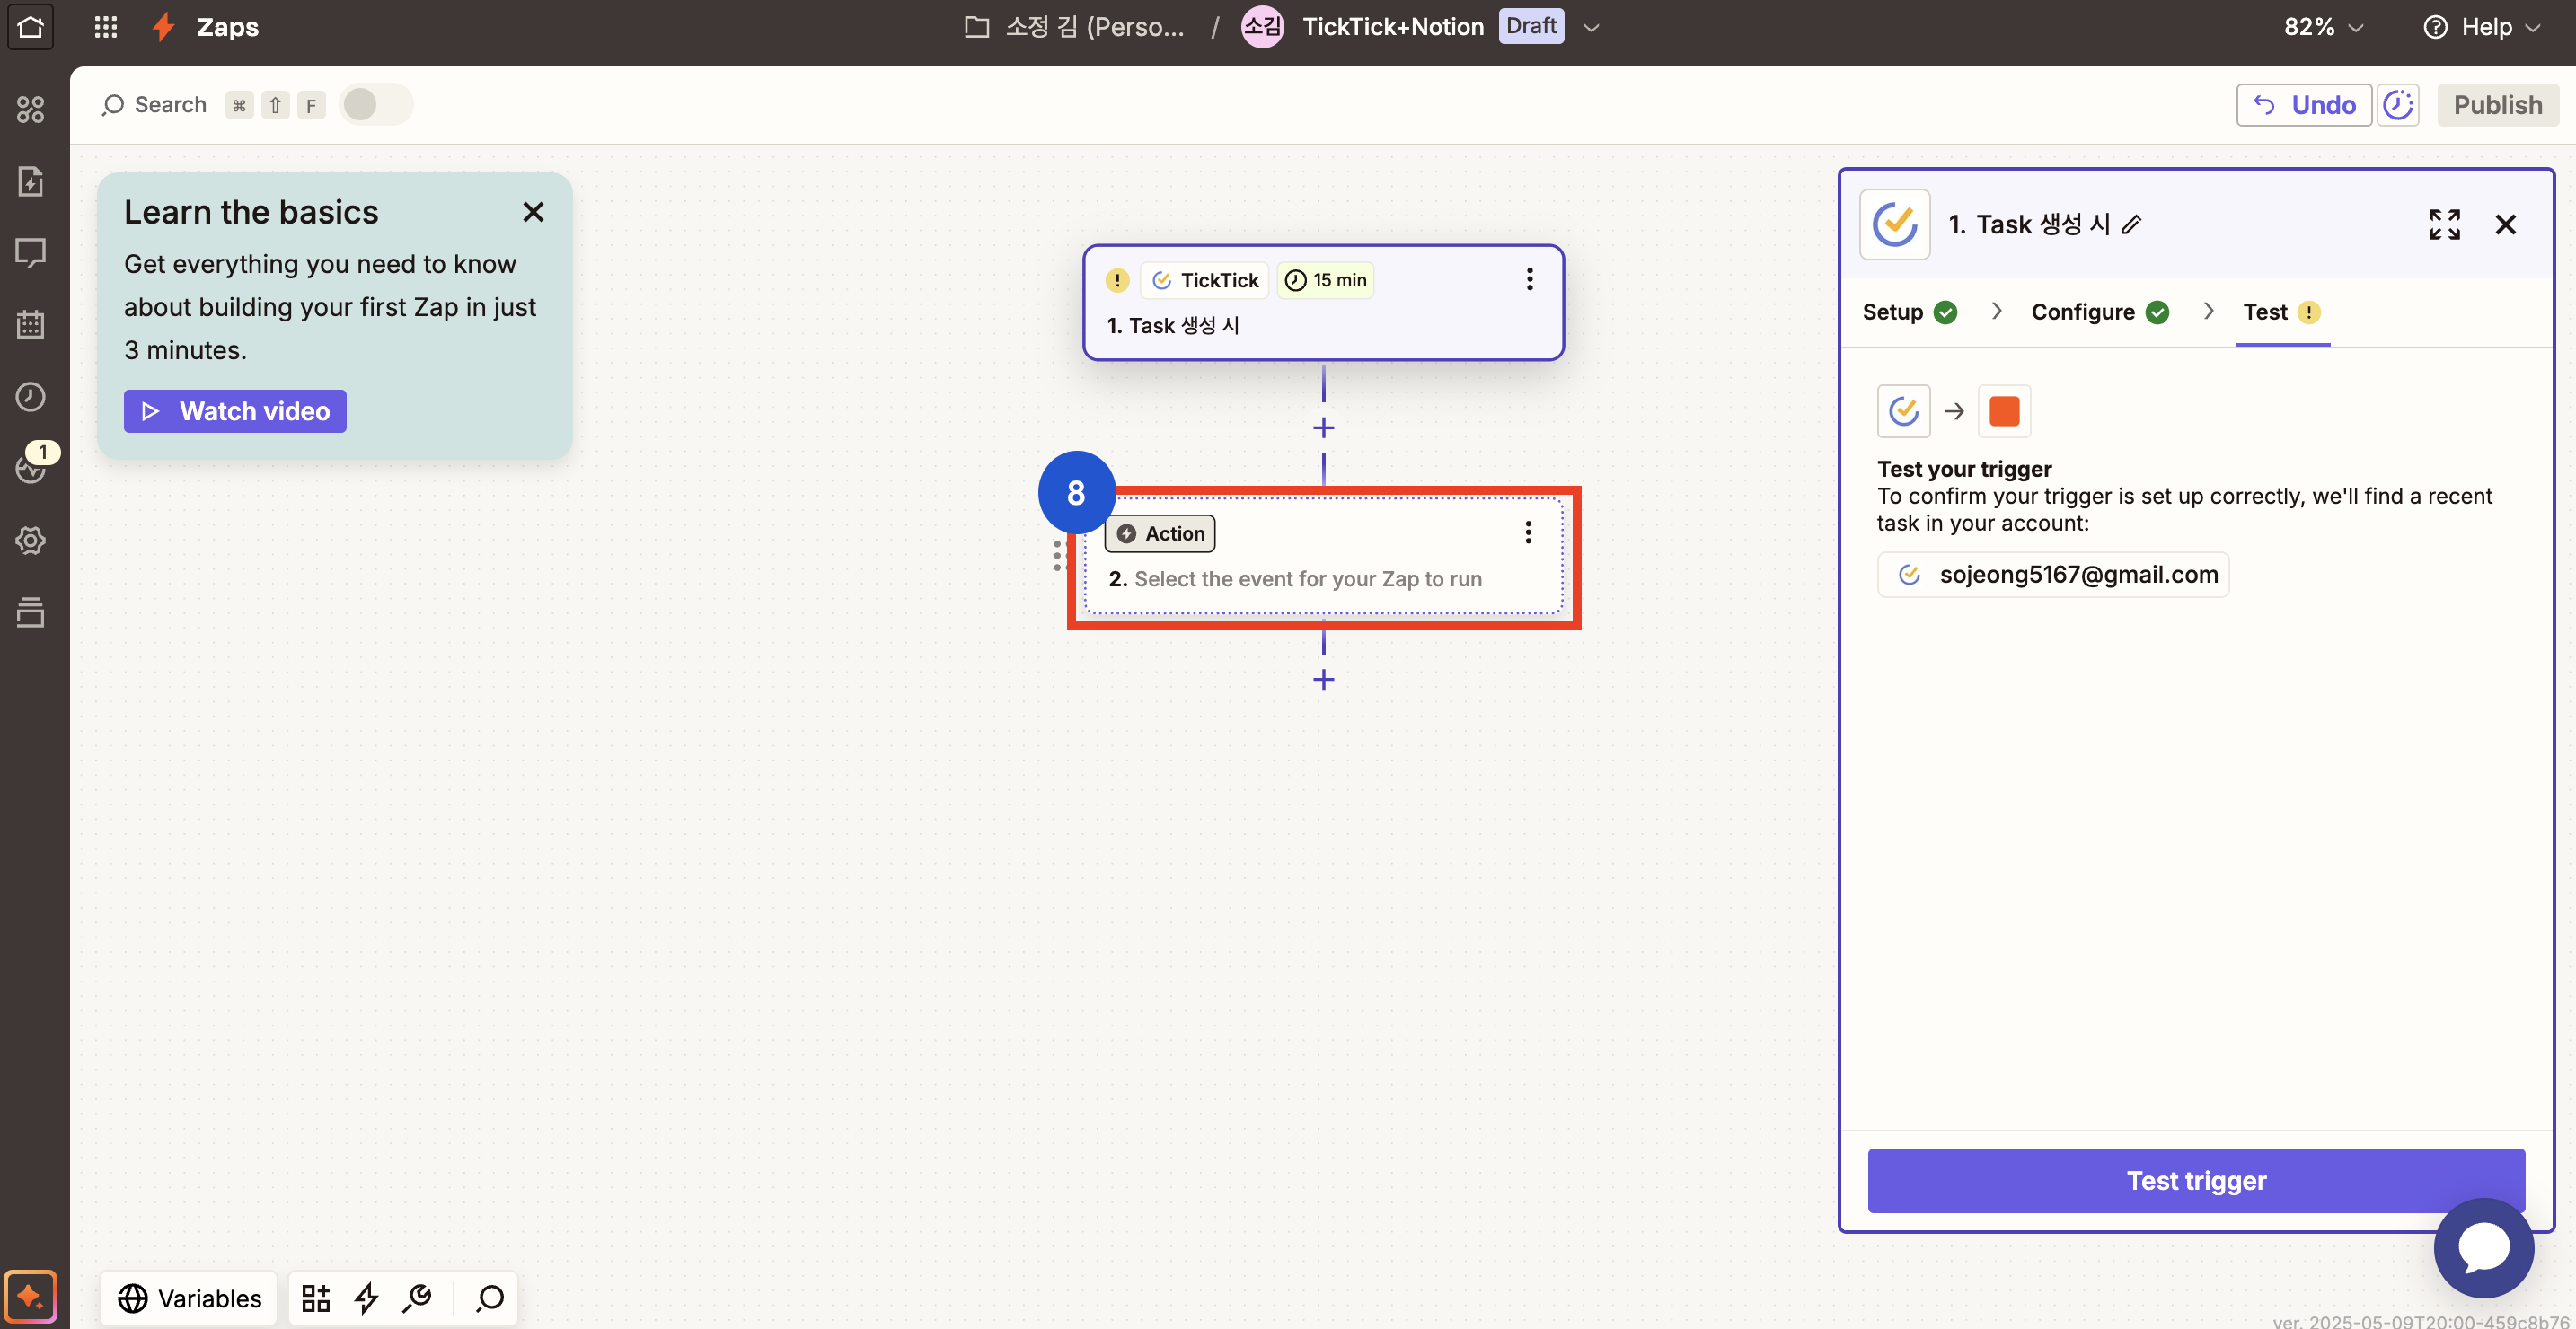Add a step below the Action step

point(1323,680)
